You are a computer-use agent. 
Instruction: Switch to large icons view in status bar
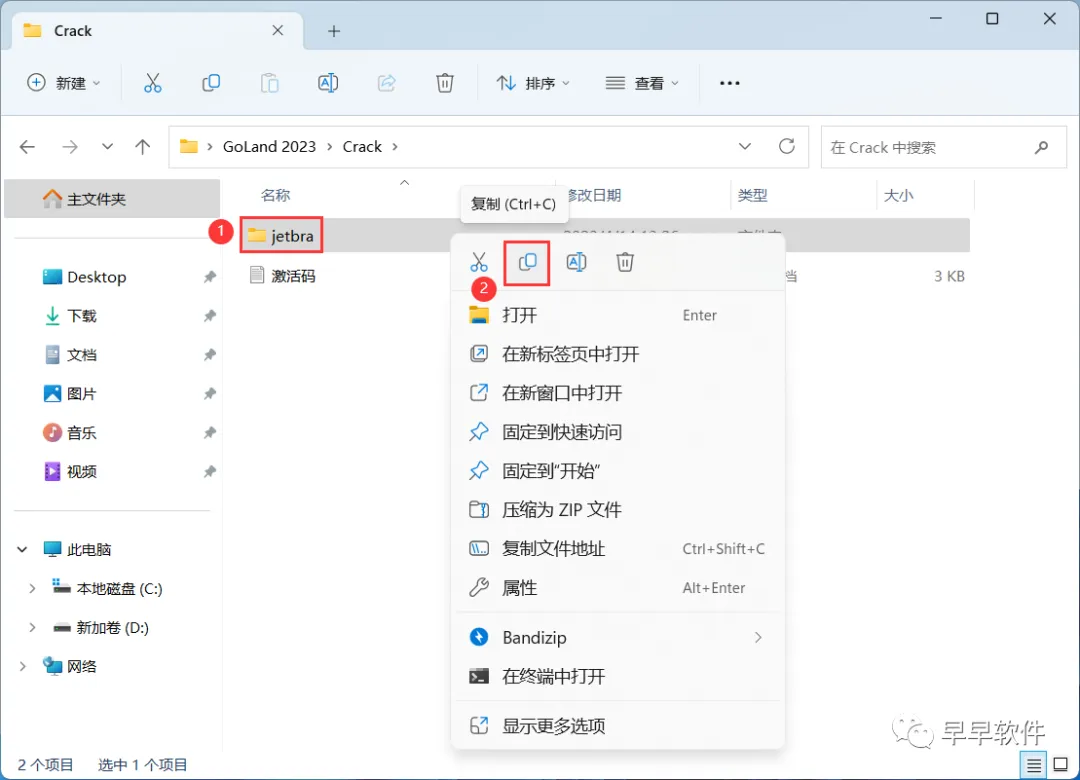pos(1061,765)
